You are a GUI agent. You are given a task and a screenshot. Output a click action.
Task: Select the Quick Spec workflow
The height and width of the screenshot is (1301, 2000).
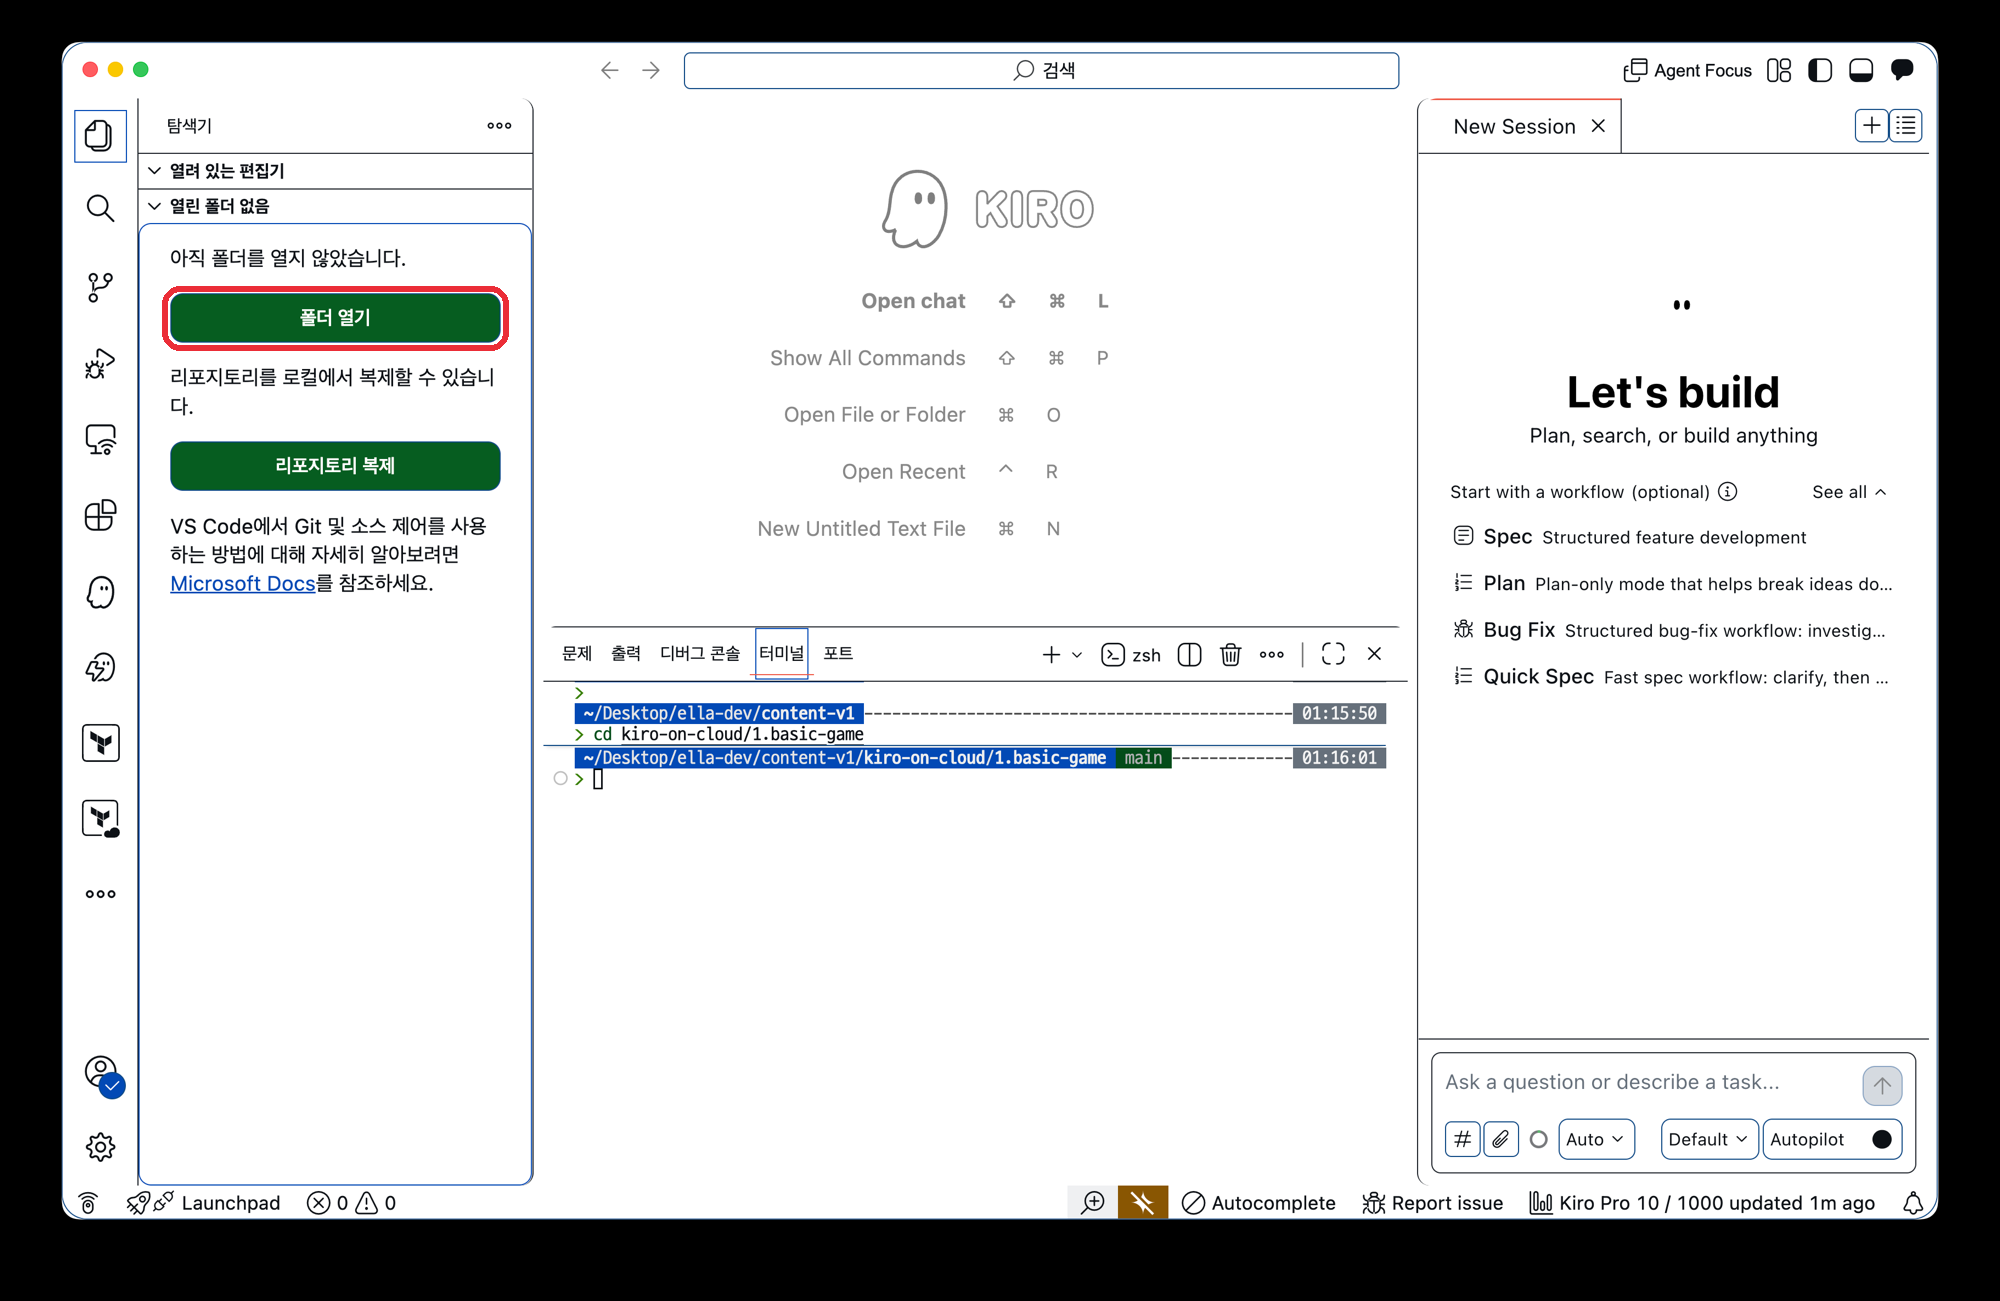(x=1672, y=677)
